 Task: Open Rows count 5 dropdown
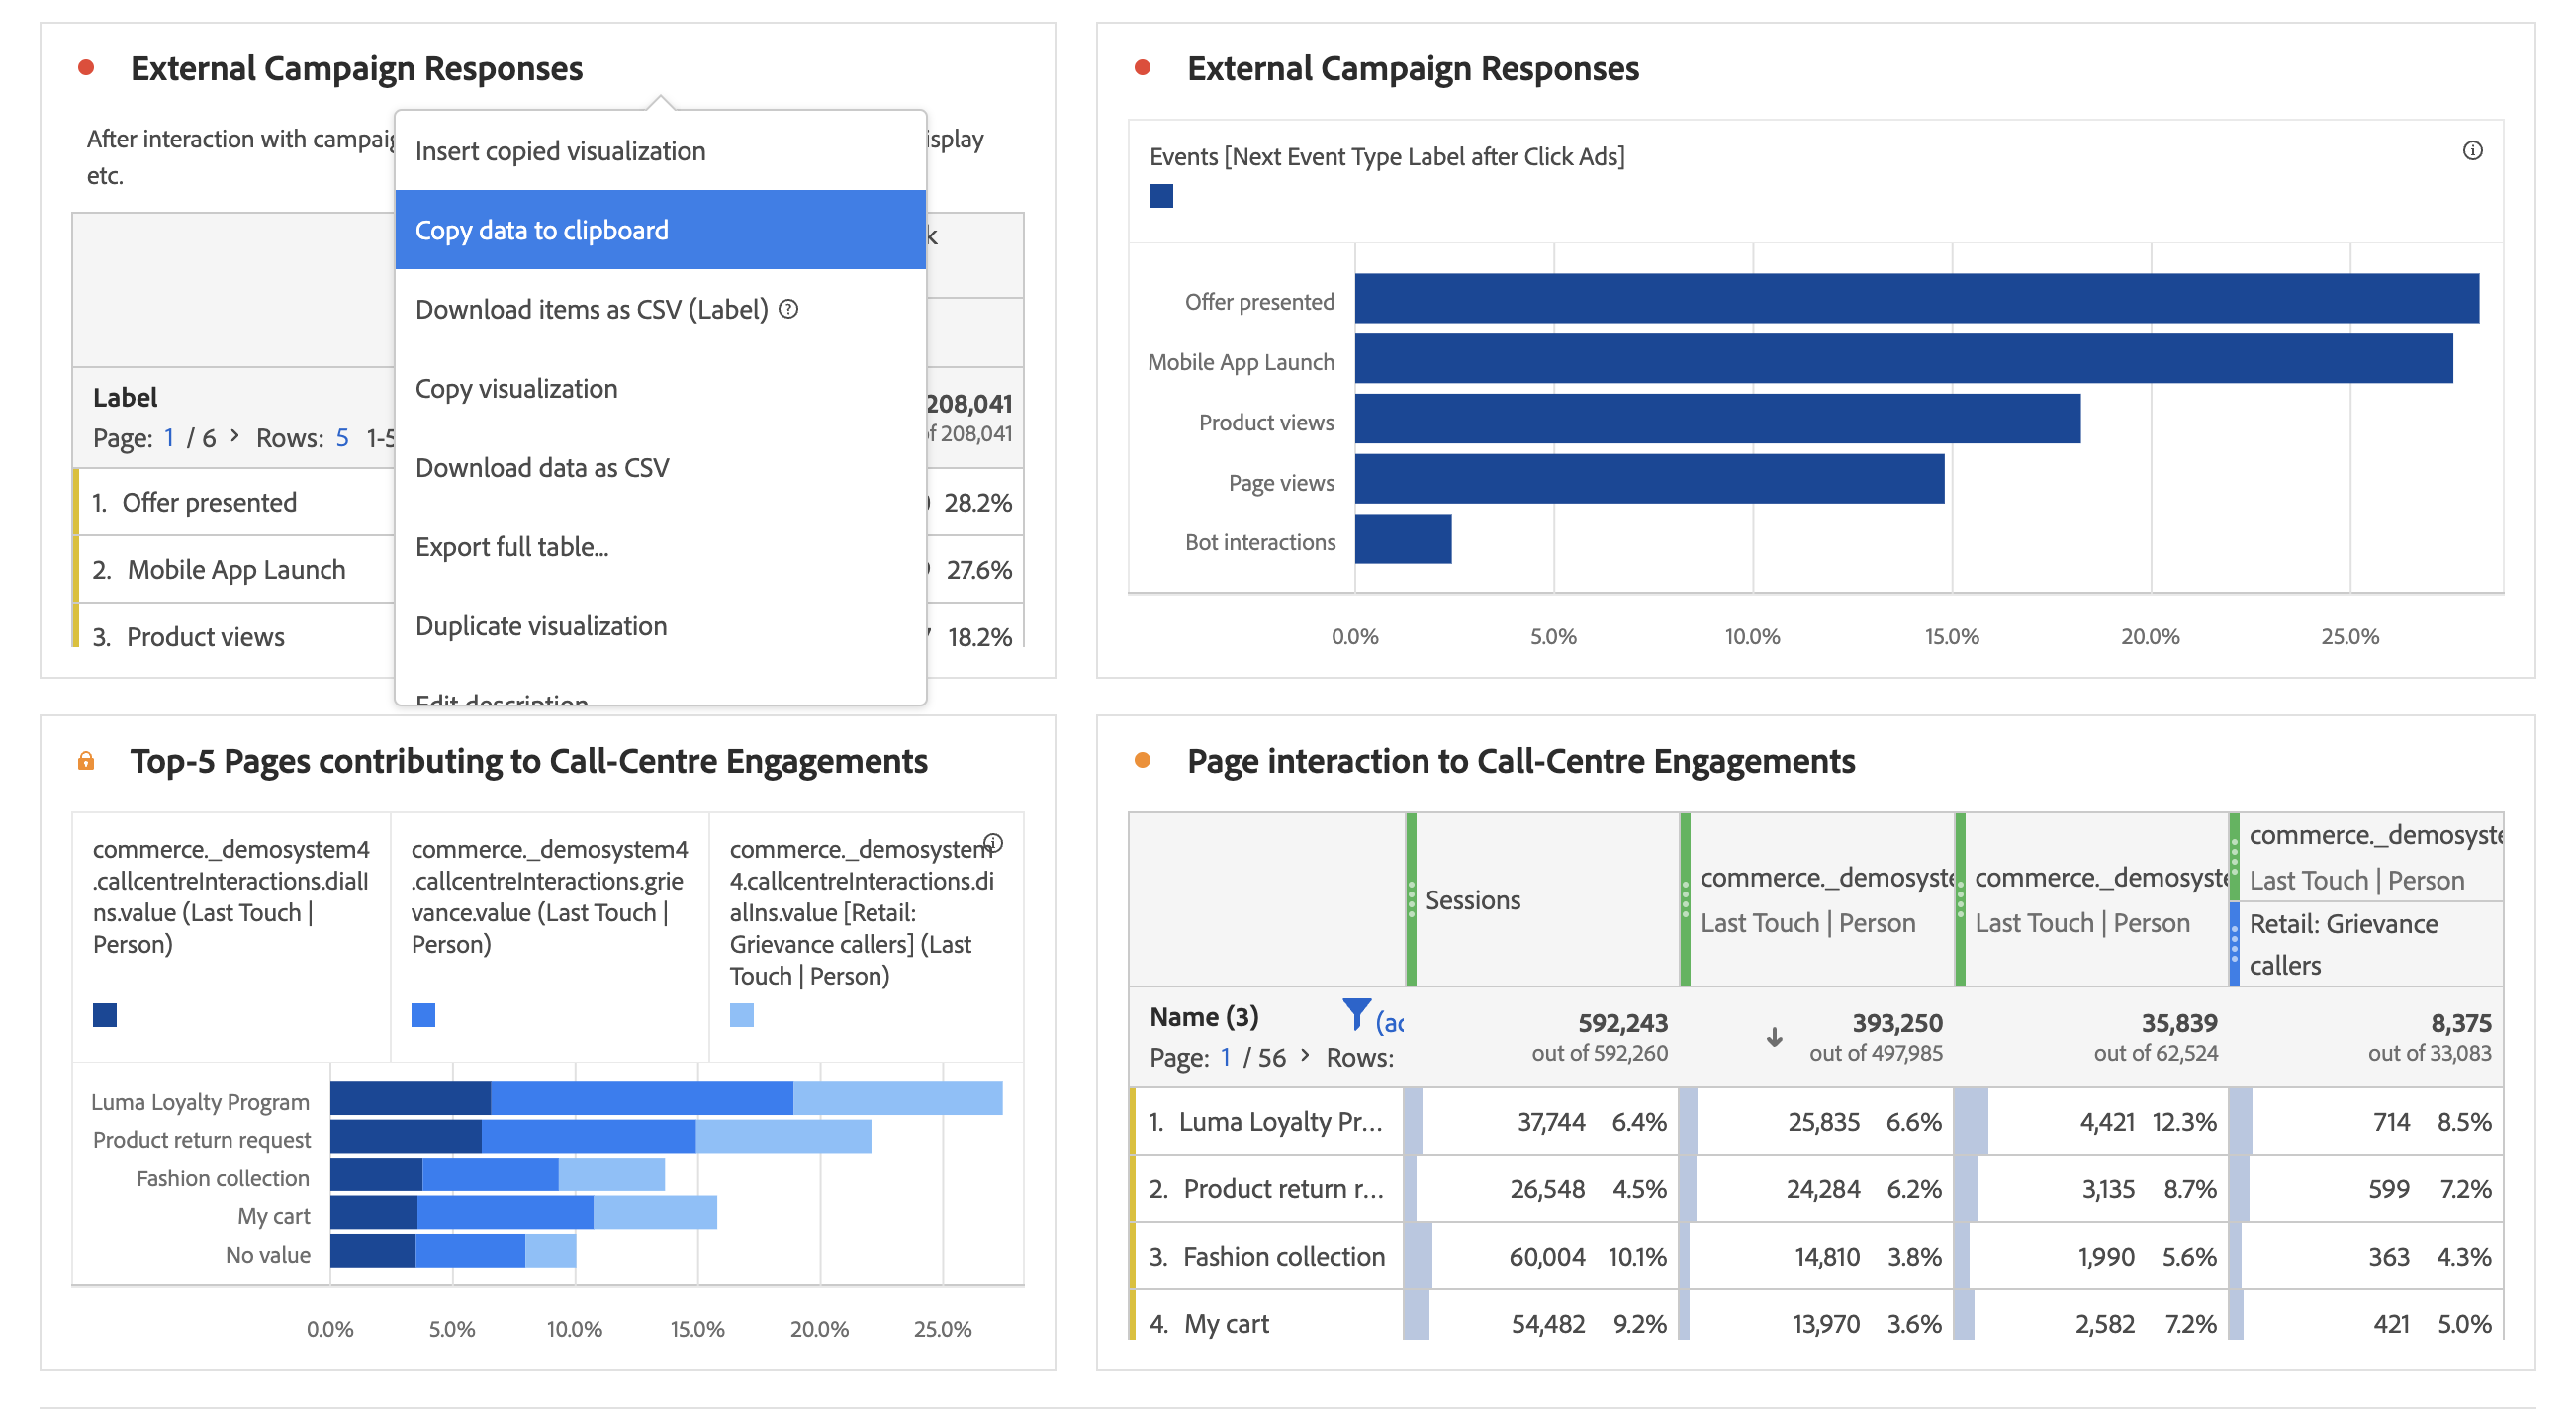click(342, 438)
